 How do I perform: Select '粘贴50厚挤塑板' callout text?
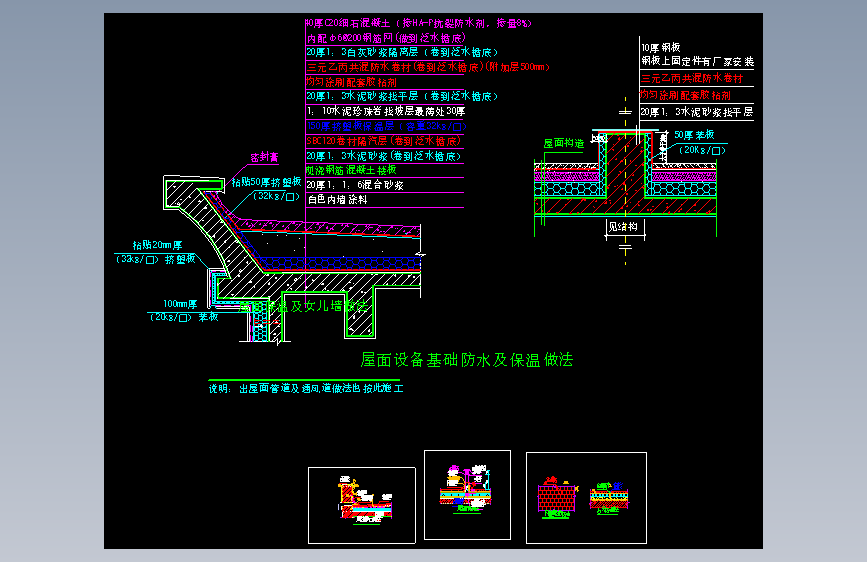coord(266,182)
